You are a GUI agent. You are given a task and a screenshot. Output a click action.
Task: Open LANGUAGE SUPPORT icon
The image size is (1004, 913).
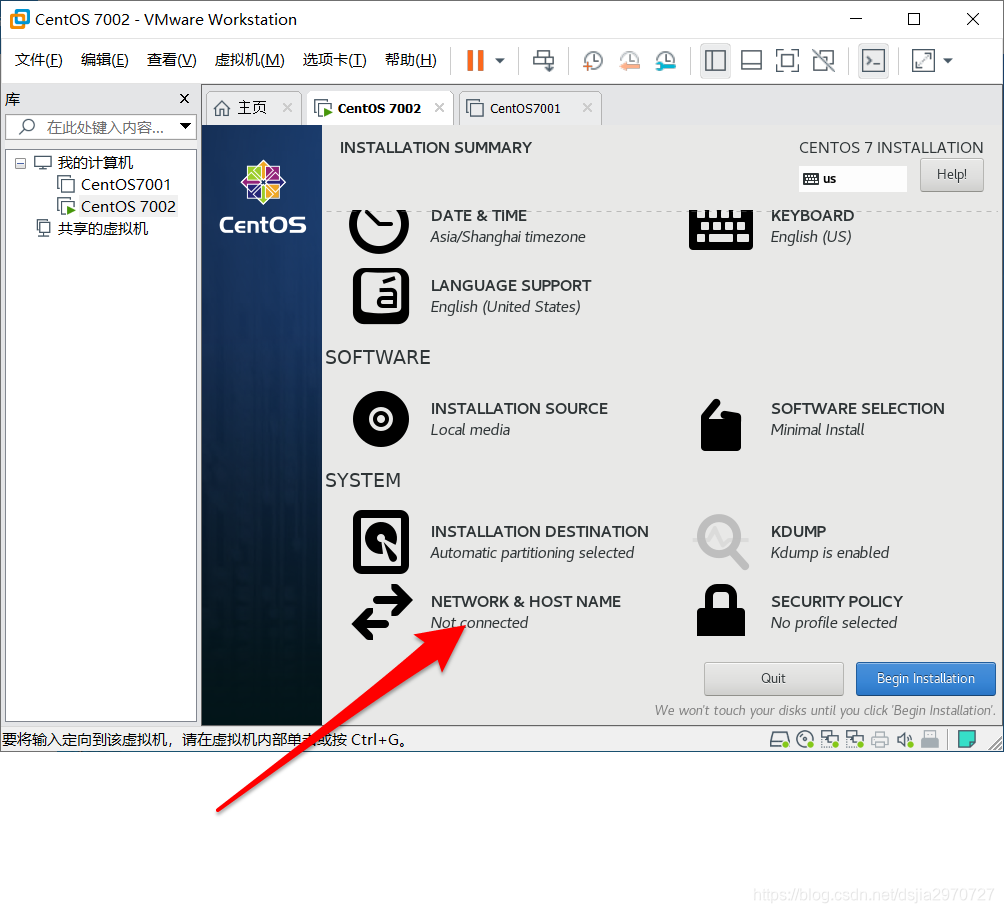(x=381, y=296)
